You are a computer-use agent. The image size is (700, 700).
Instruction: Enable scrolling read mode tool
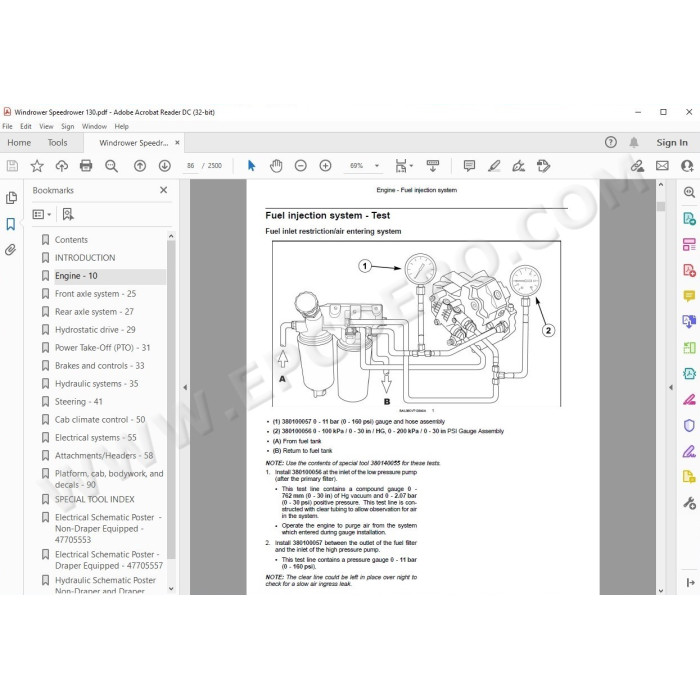point(433,166)
